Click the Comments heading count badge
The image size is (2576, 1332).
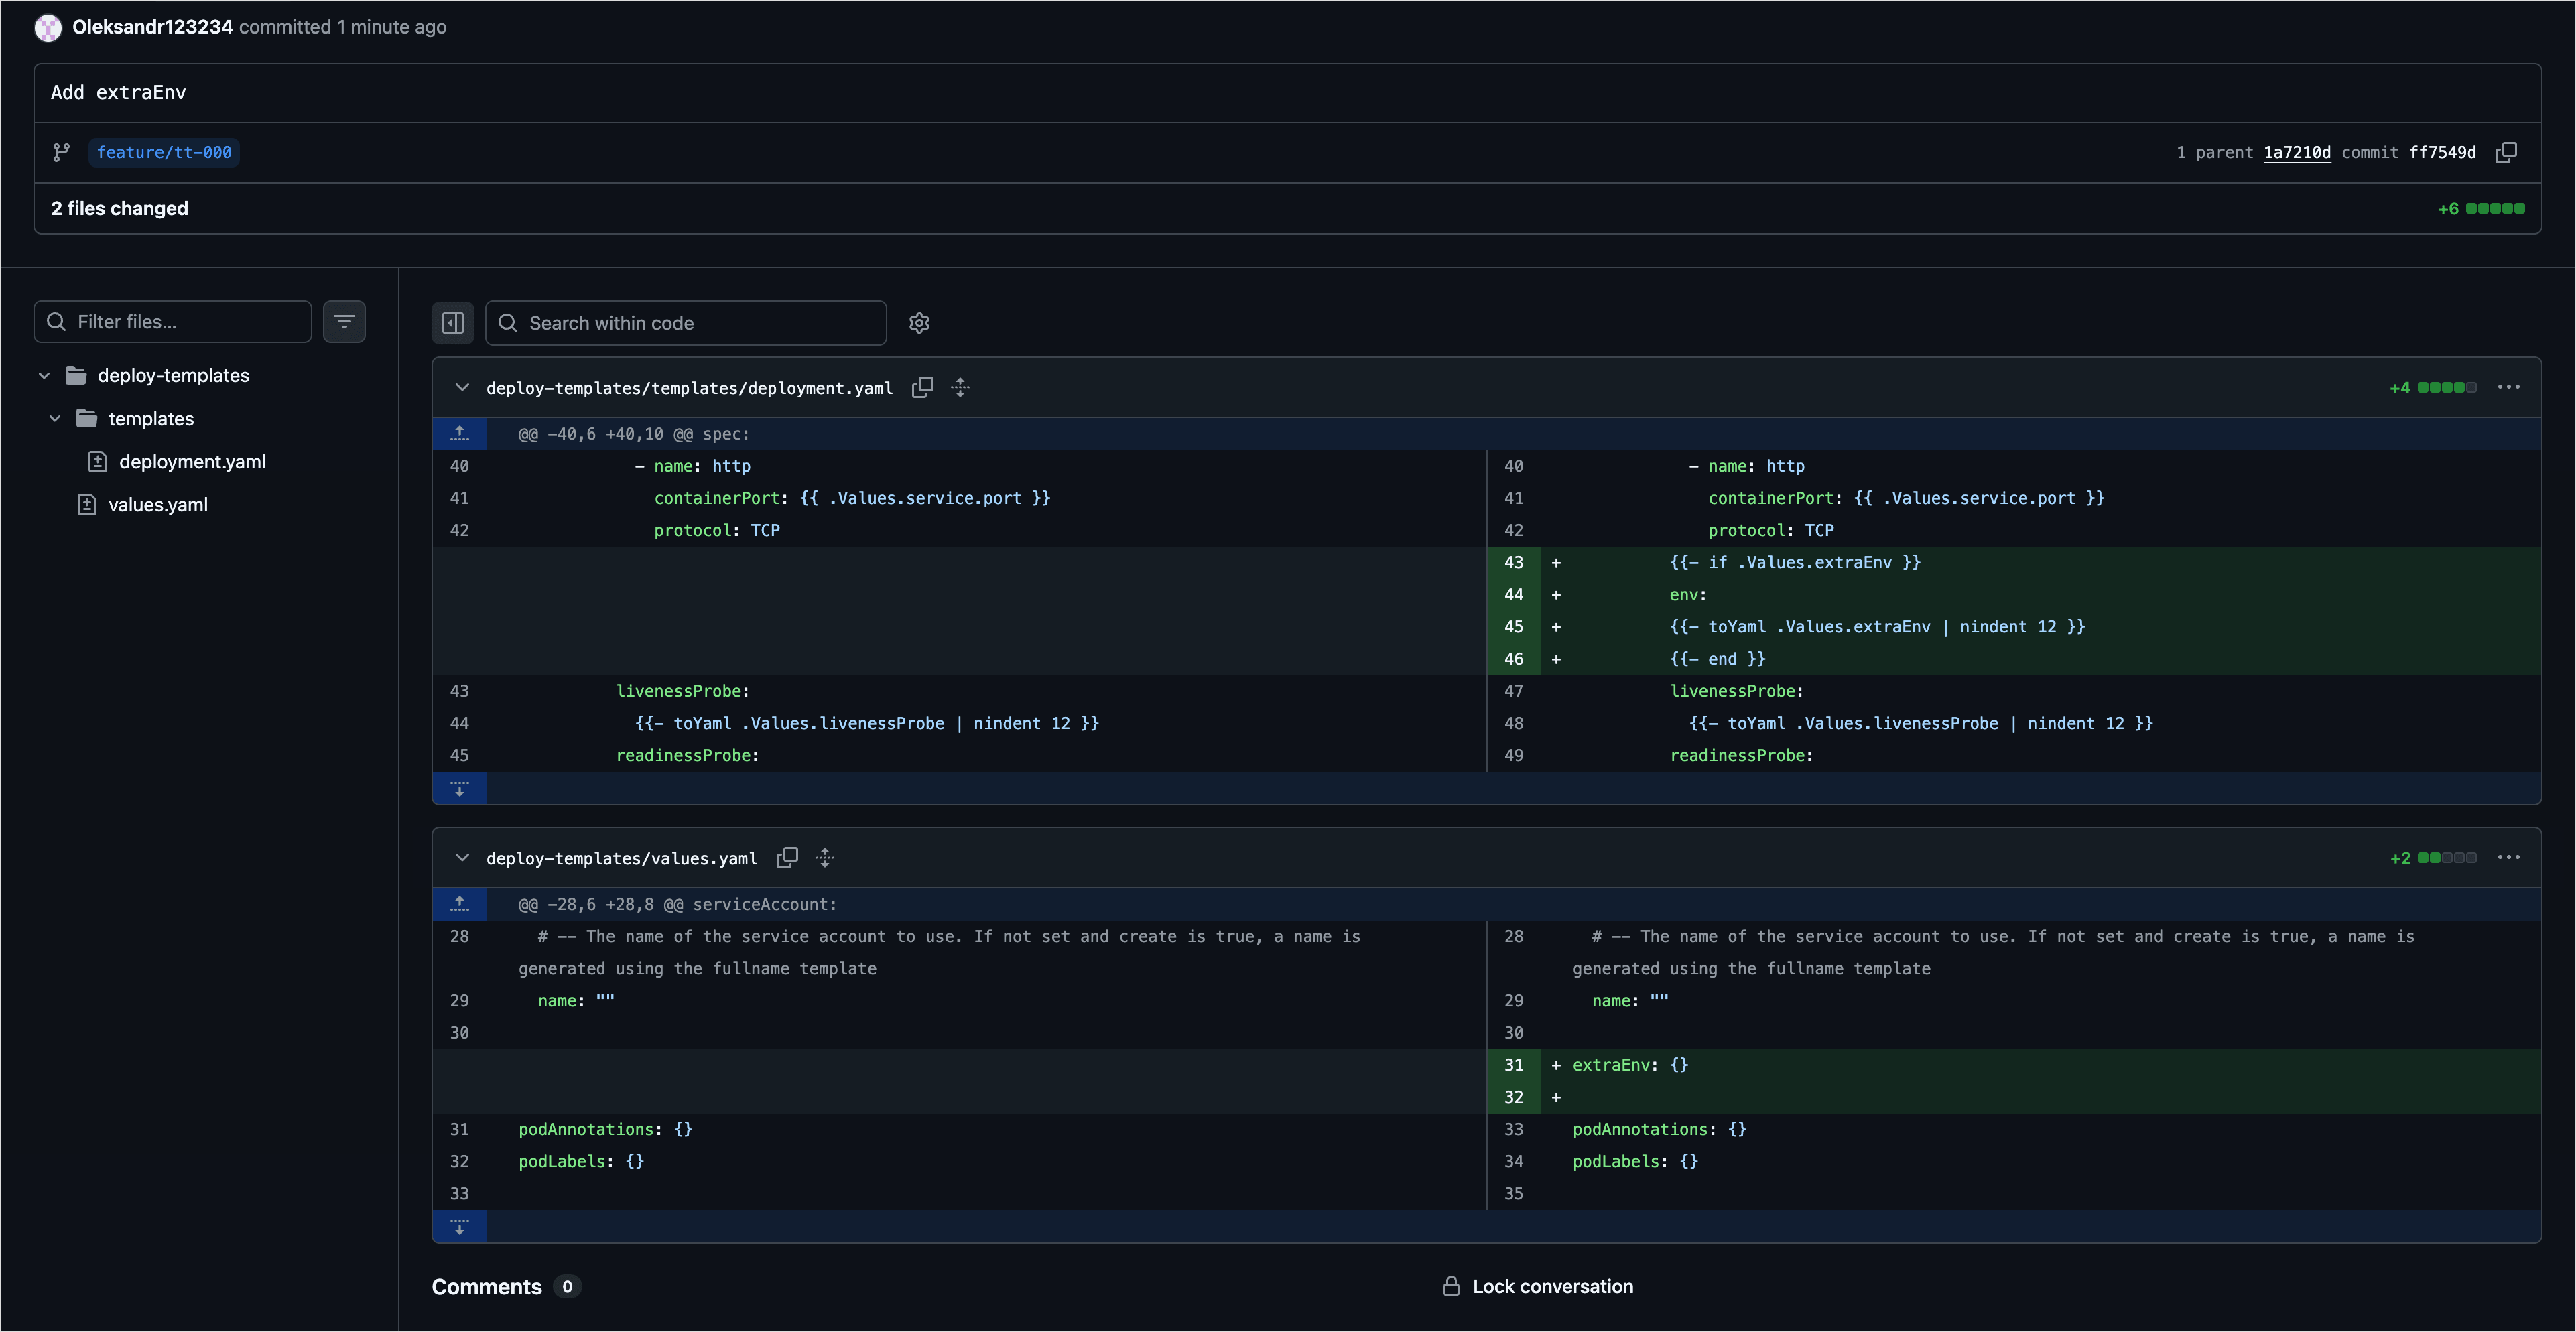(x=567, y=1287)
